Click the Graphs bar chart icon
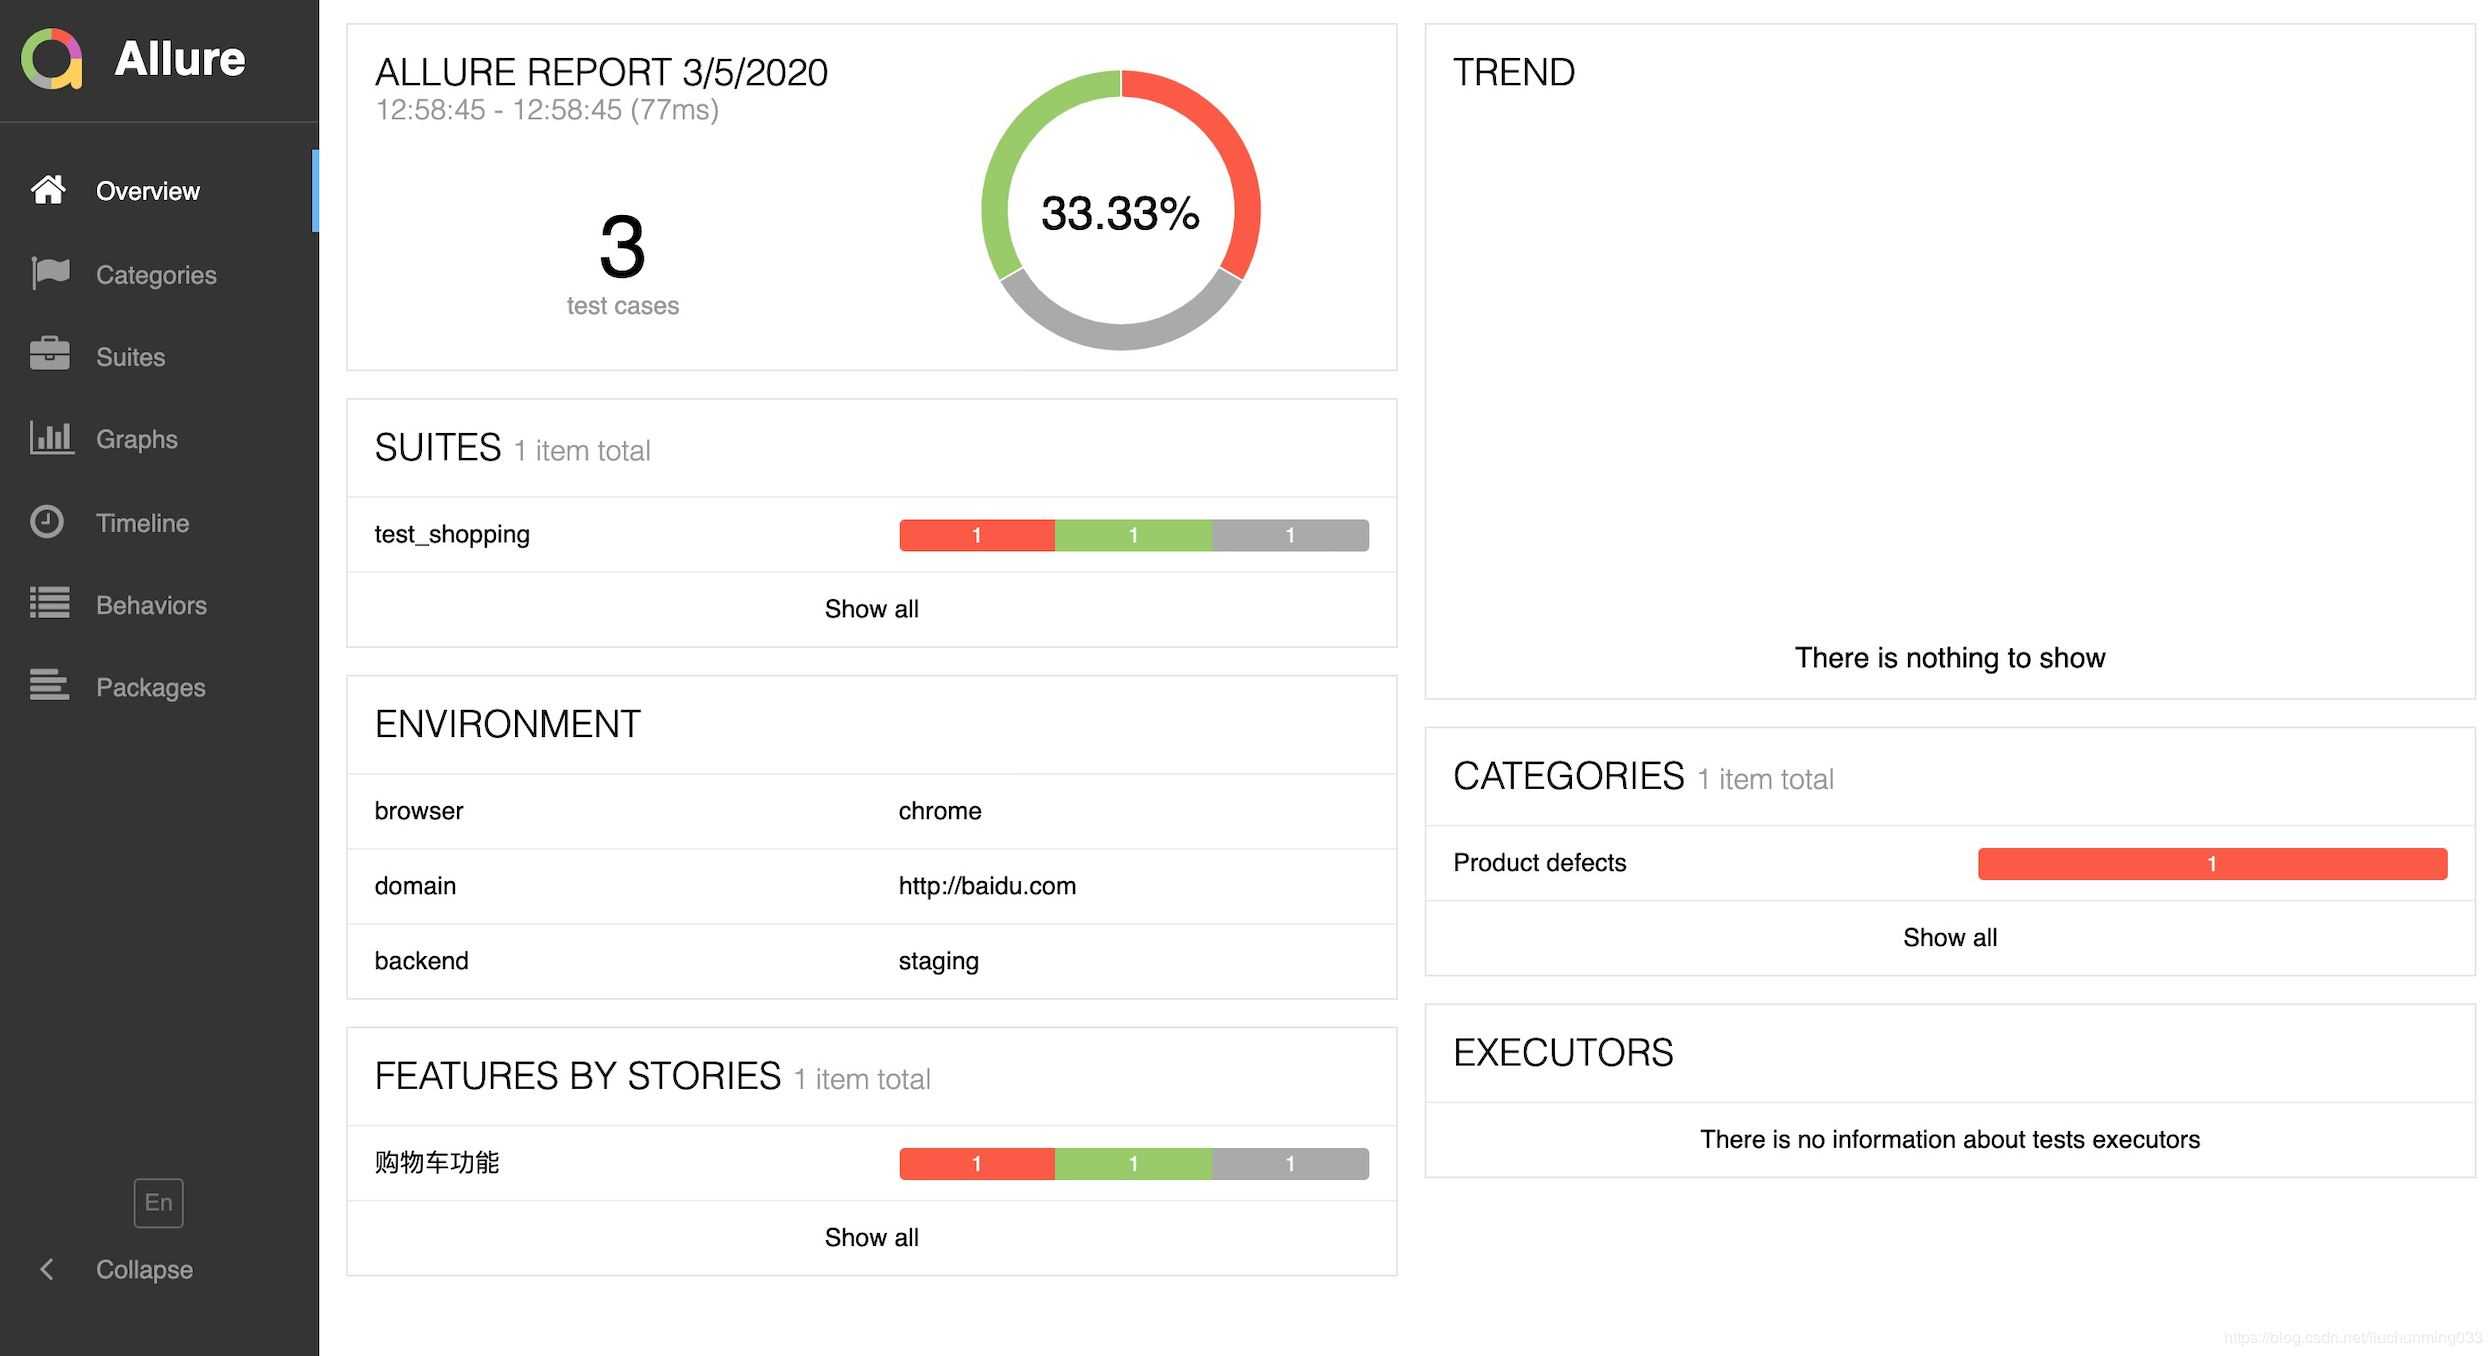 pyautogui.click(x=51, y=438)
